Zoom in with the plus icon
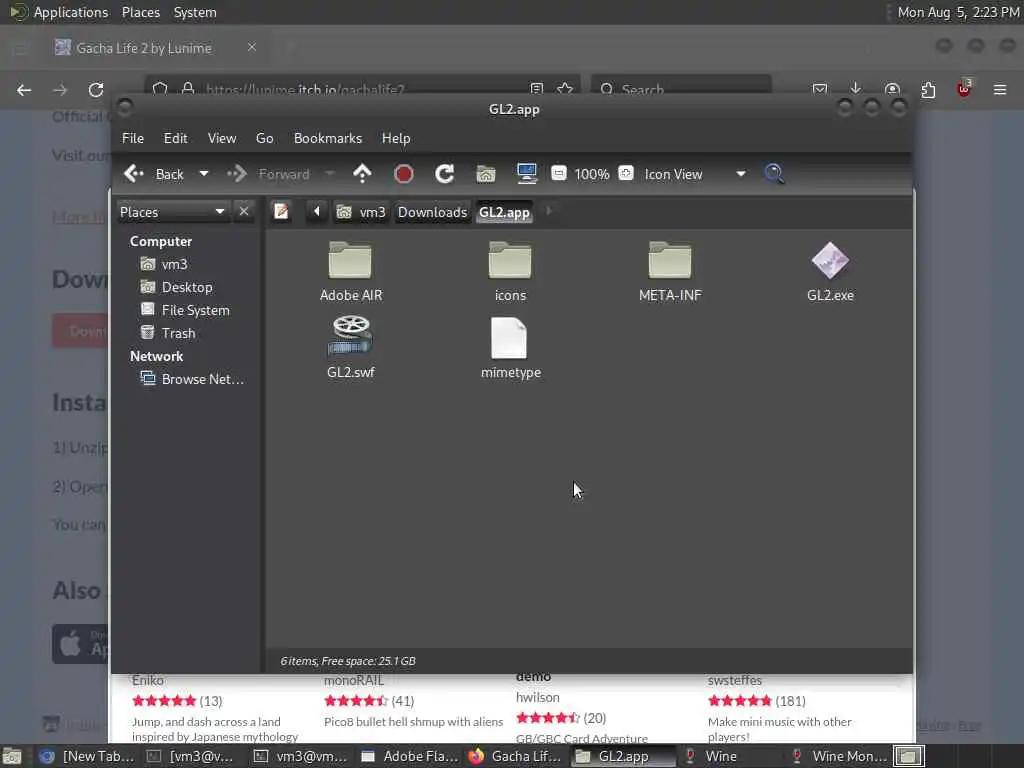Screen dimensions: 1024x768 click(626, 173)
